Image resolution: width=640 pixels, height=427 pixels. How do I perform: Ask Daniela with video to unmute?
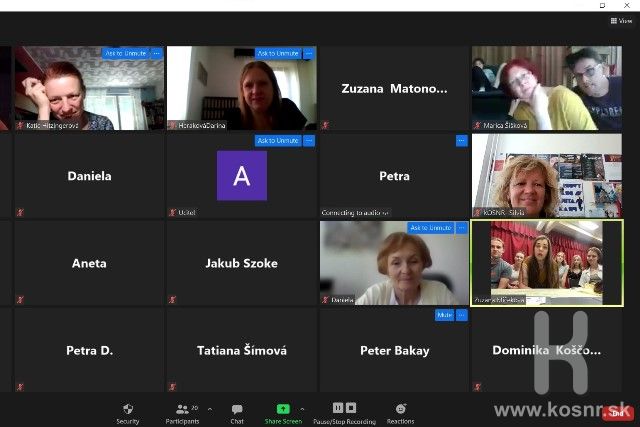pos(430,228)
